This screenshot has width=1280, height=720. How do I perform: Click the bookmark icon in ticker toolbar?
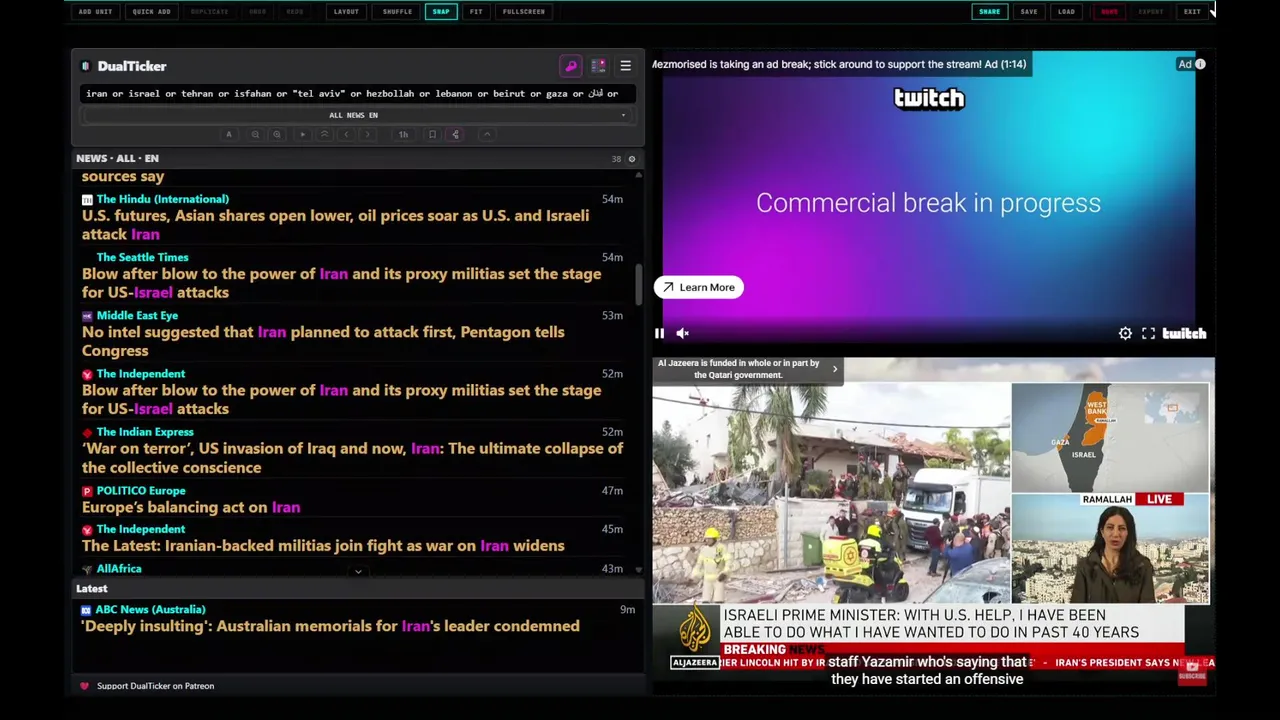(432, 134)
